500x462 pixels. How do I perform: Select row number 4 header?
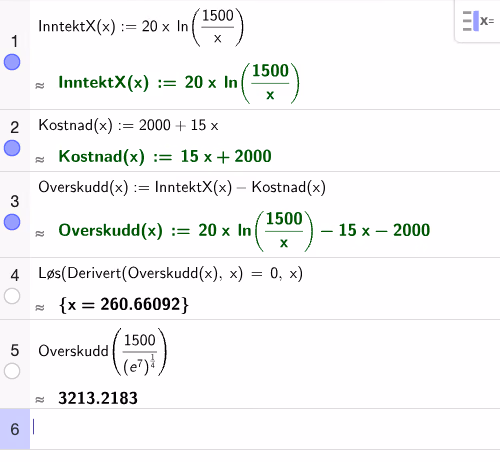click(x=14, y=275)
